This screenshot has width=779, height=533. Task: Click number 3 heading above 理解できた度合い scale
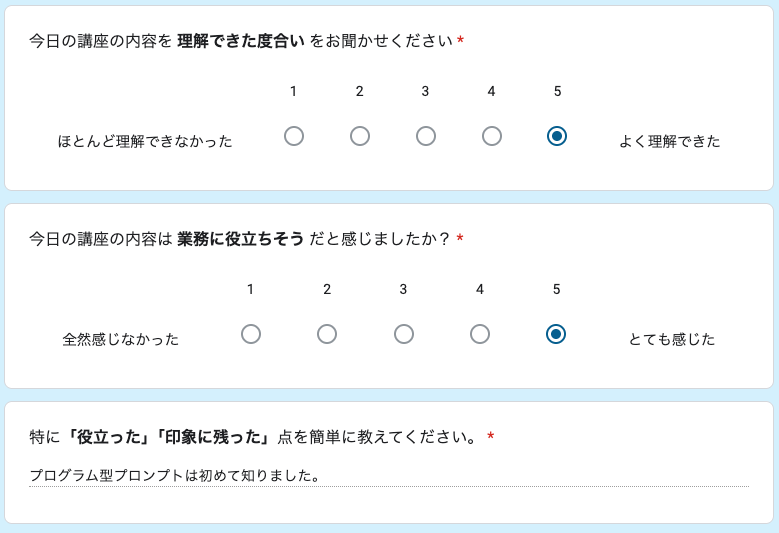(x=425, y=92)
